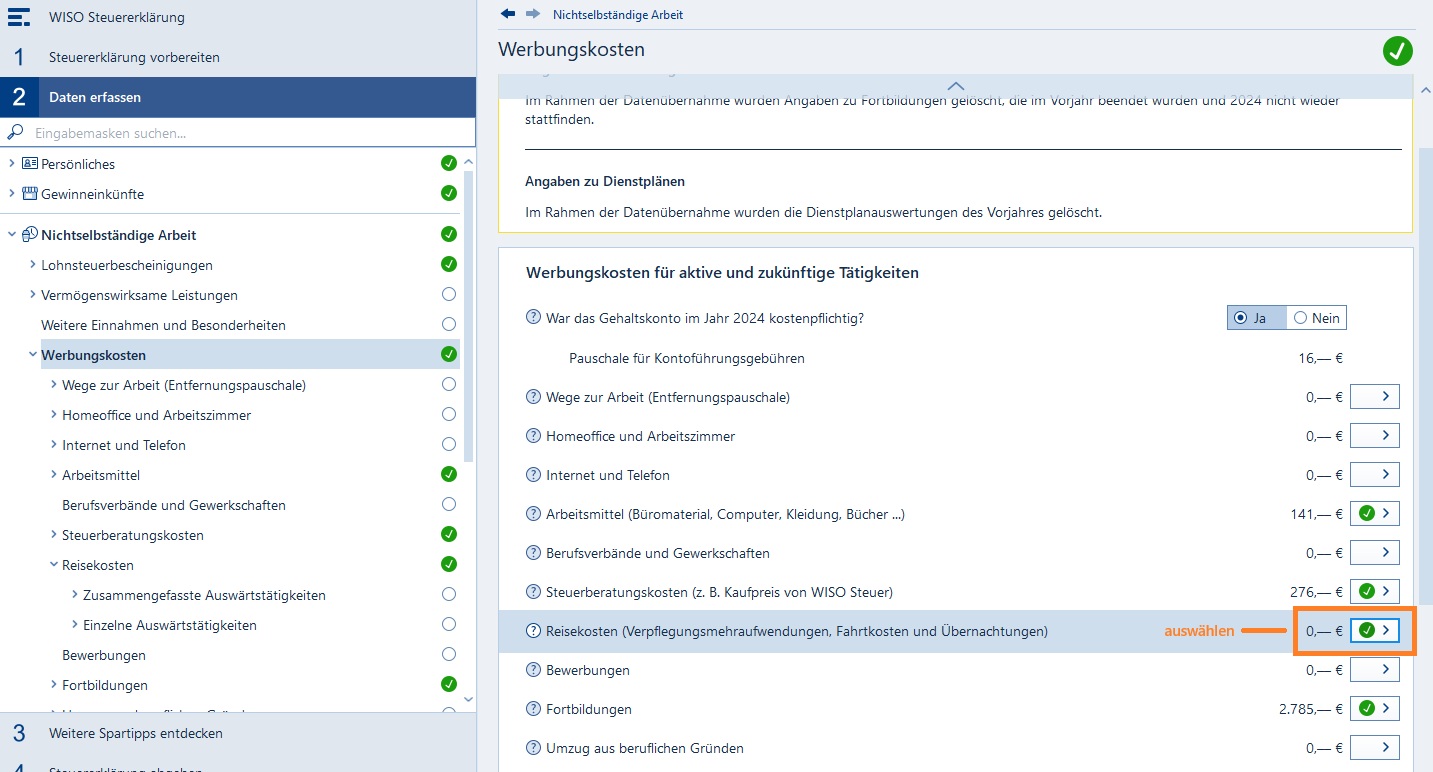Click help icon for Wege zur Arbeit
The image size is (1433, 772).
533,397
